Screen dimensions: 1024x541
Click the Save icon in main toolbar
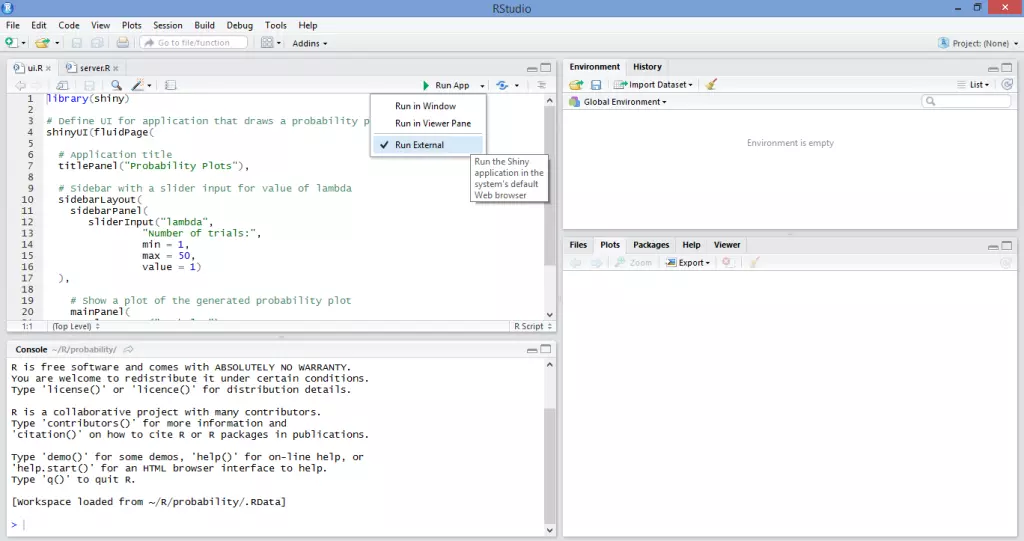[x=76, y=42]
